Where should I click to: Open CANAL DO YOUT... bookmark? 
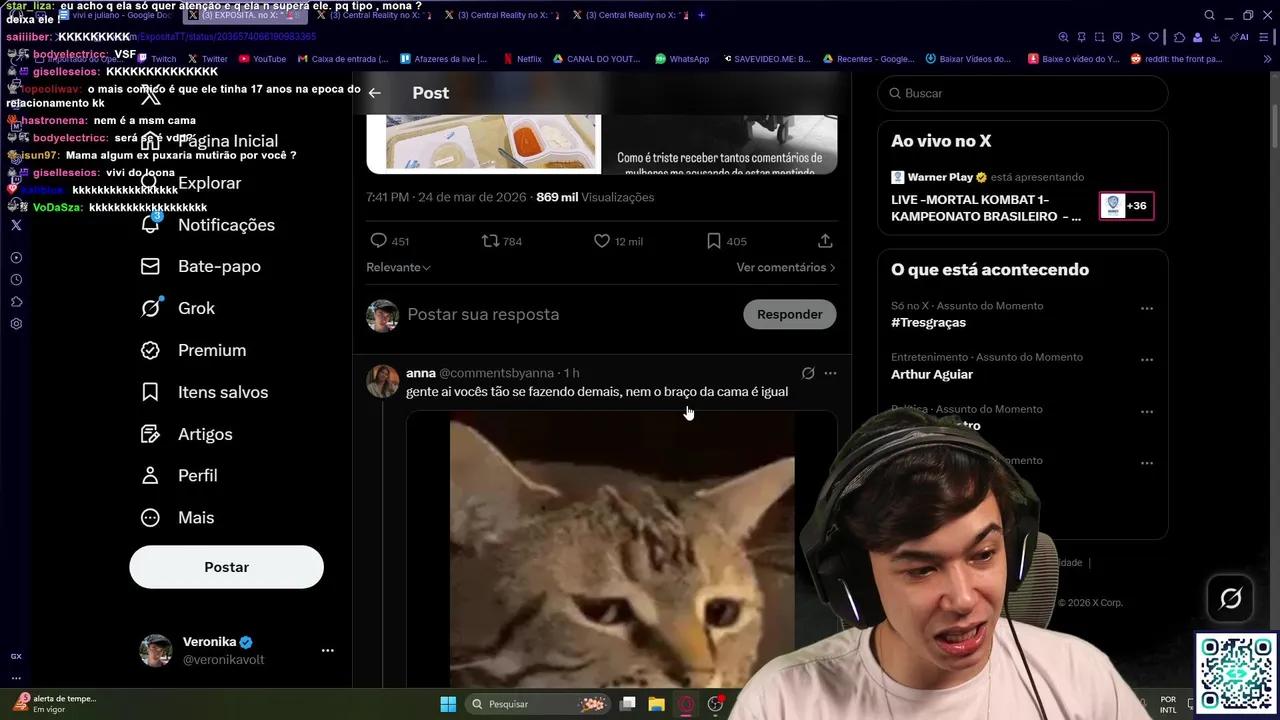[x=597, y=59]
